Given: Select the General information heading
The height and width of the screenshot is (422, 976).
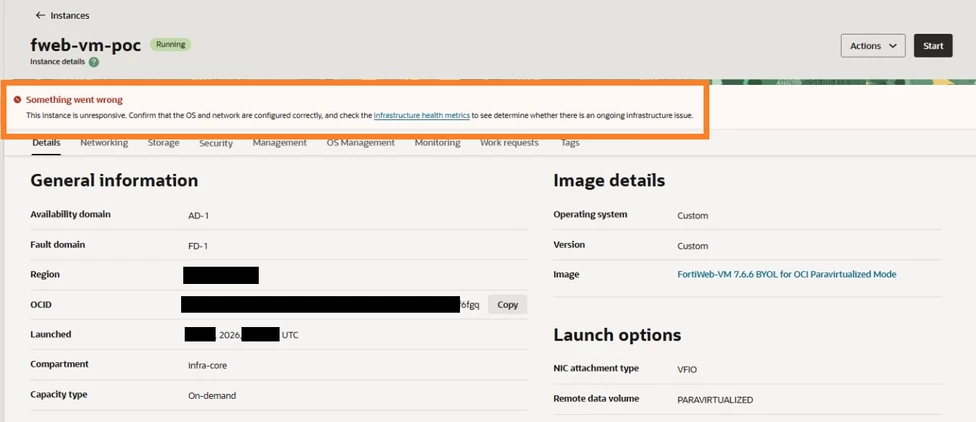Looking at the screenshot, I should click(114, 181).
